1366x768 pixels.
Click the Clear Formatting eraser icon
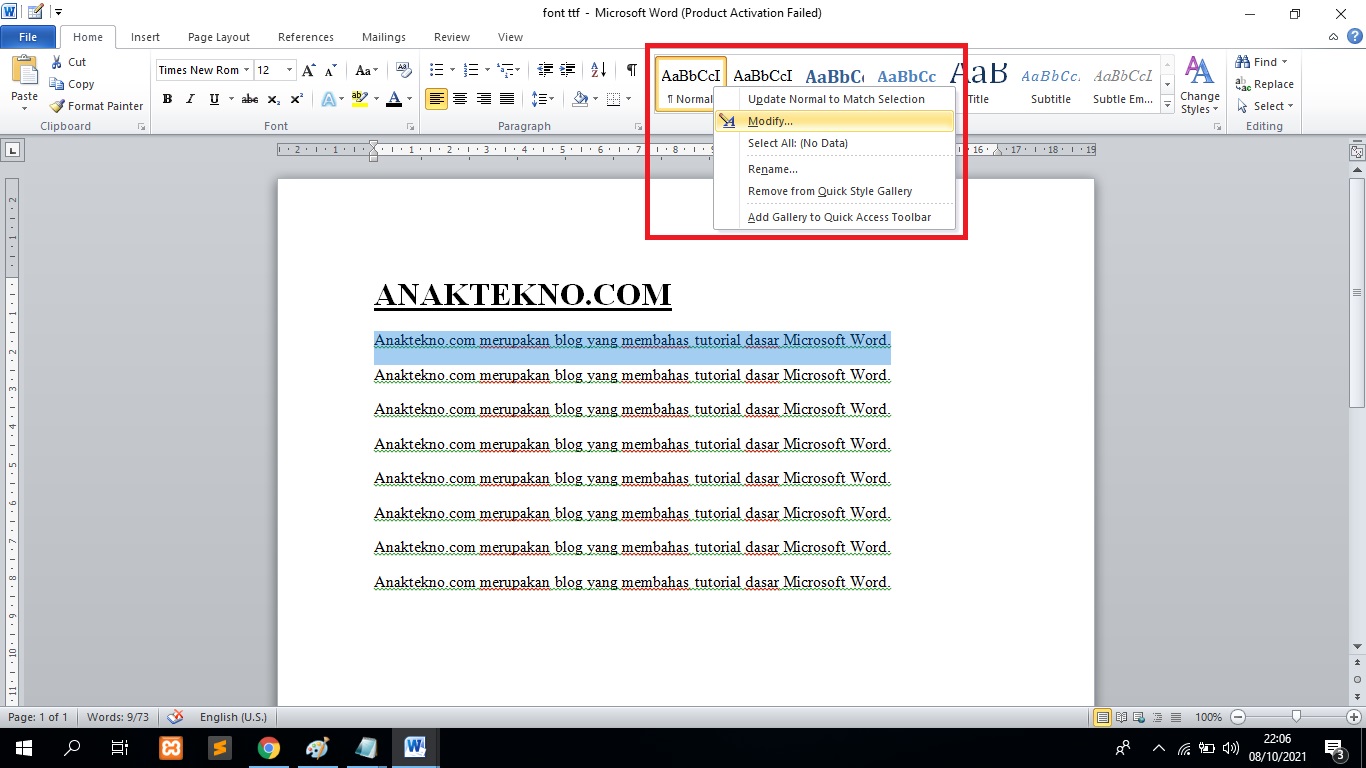(404, 70)
